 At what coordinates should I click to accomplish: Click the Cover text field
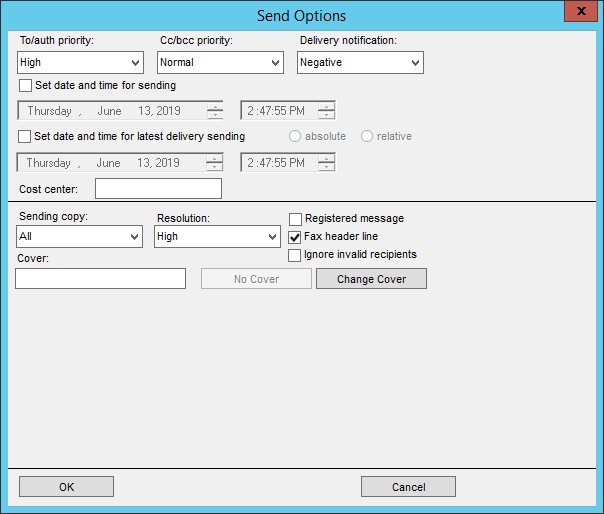tap(101, 279)
